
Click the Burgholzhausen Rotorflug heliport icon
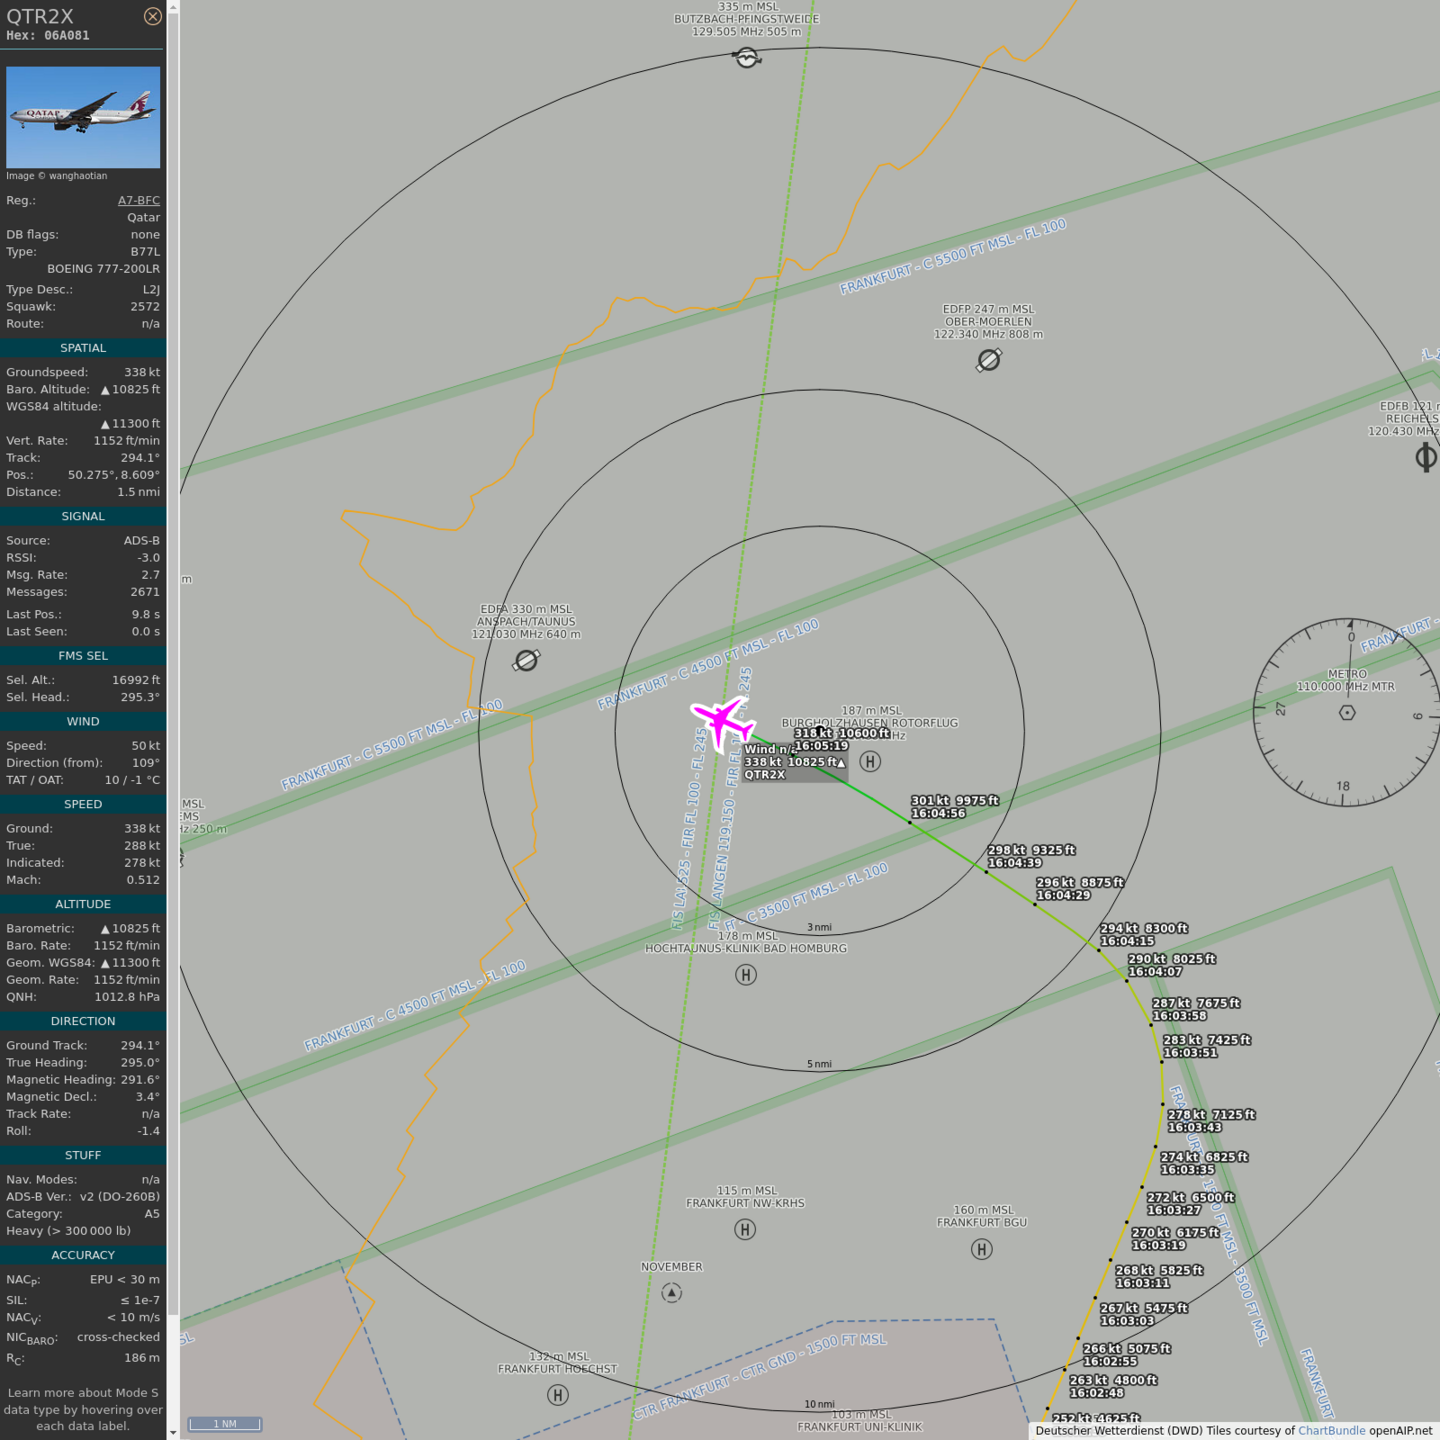(870, 762)
